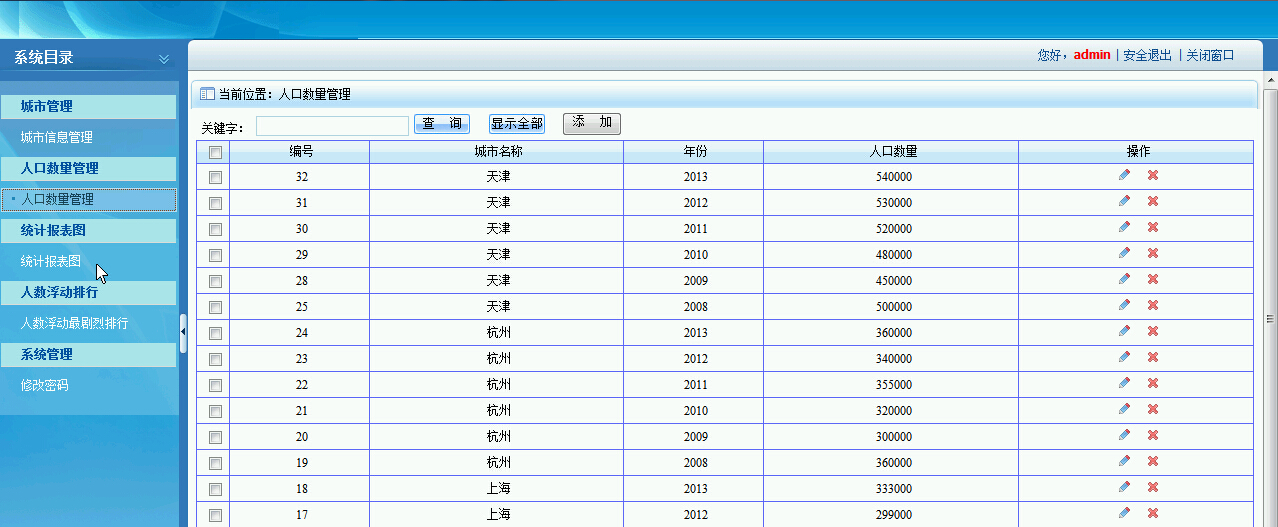This screenshot has width=1278, height=527.
Task: Go to 修改密码 page
Action: (45, 385)
